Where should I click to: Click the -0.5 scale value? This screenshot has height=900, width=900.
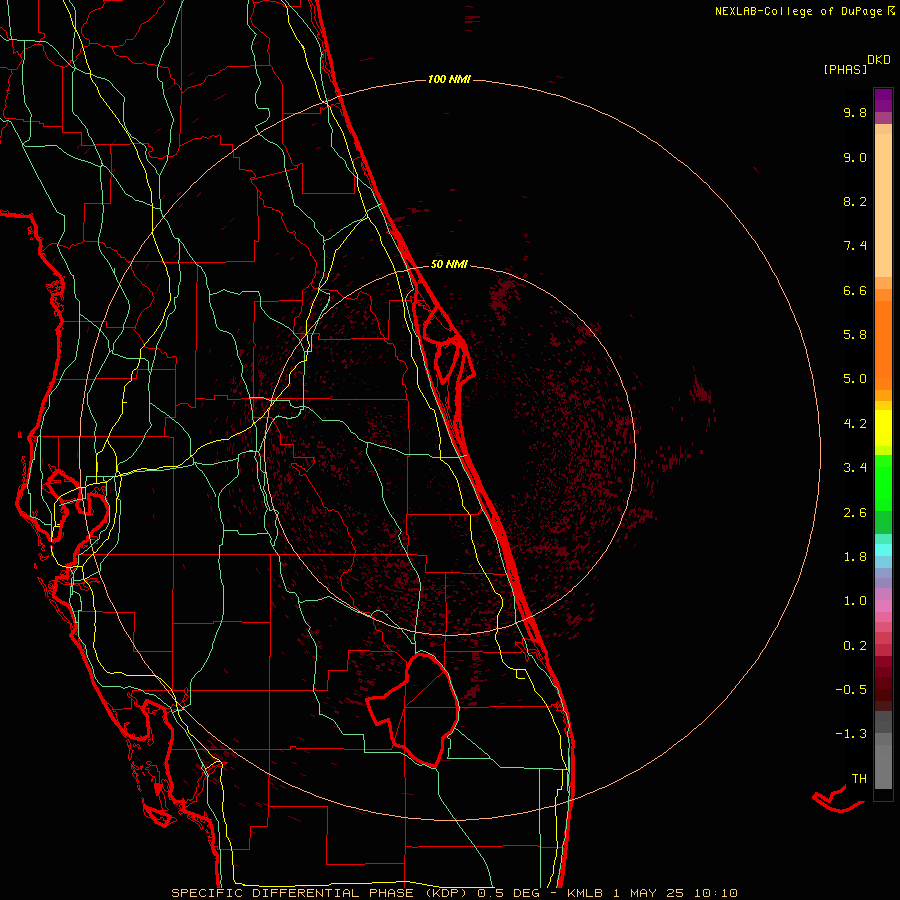coord(851,690)
